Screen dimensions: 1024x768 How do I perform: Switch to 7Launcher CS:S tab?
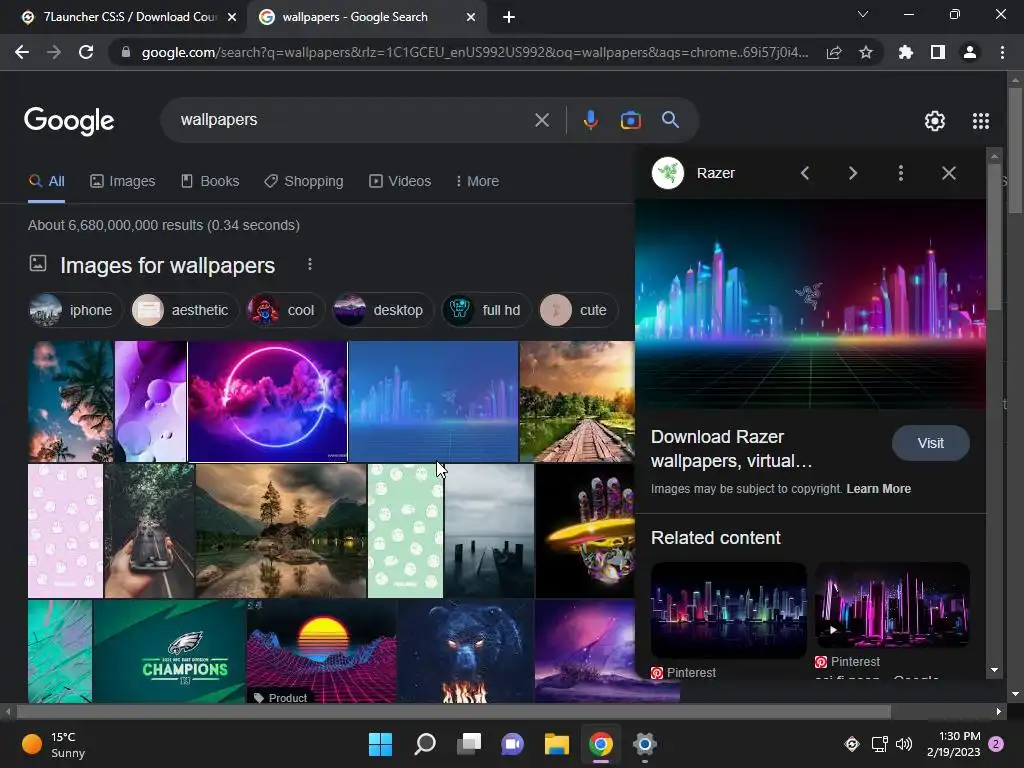pyautogui.click(x=124, y=17)
